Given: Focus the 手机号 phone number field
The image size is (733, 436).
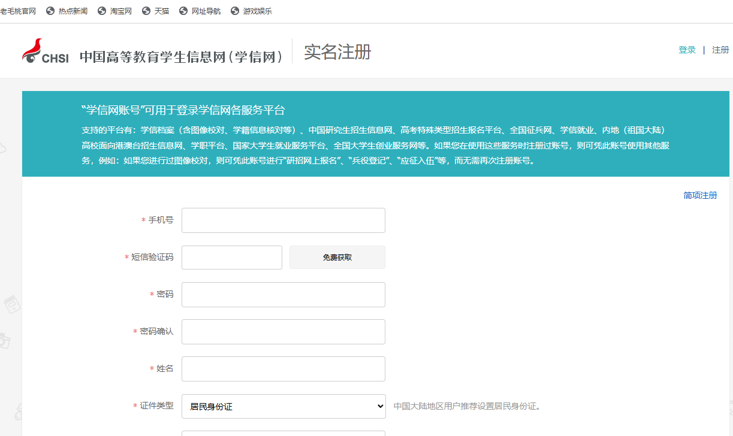Looking at the screenshot, I should [x=283, y=220].
